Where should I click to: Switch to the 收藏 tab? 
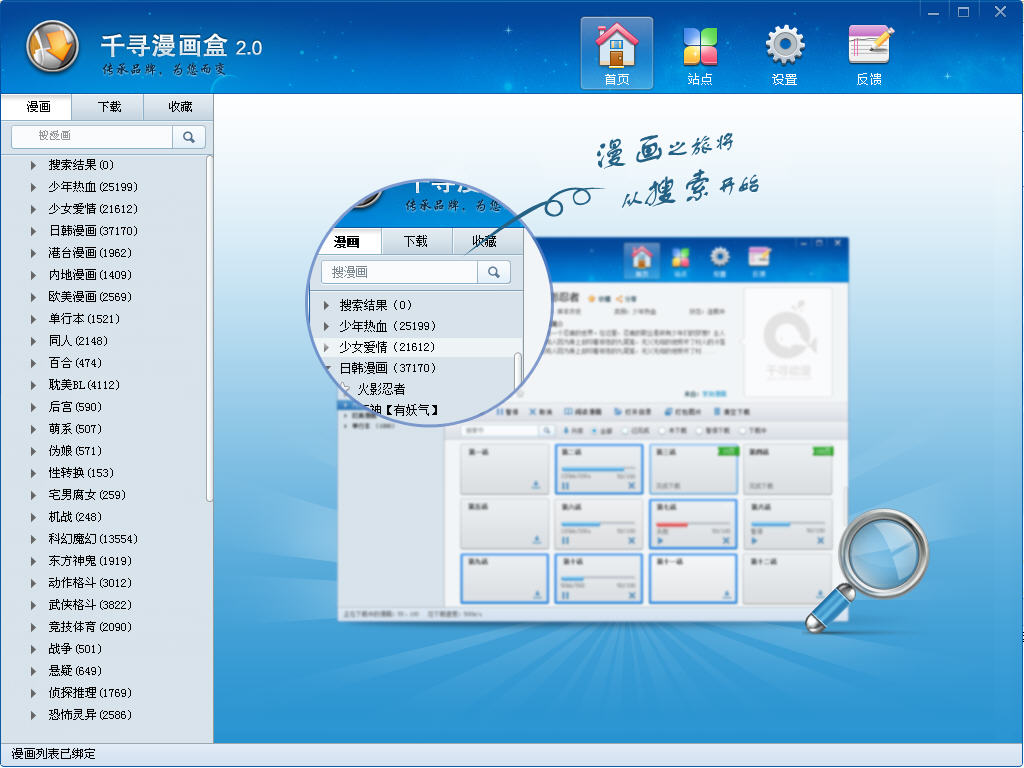pos(180,106)
